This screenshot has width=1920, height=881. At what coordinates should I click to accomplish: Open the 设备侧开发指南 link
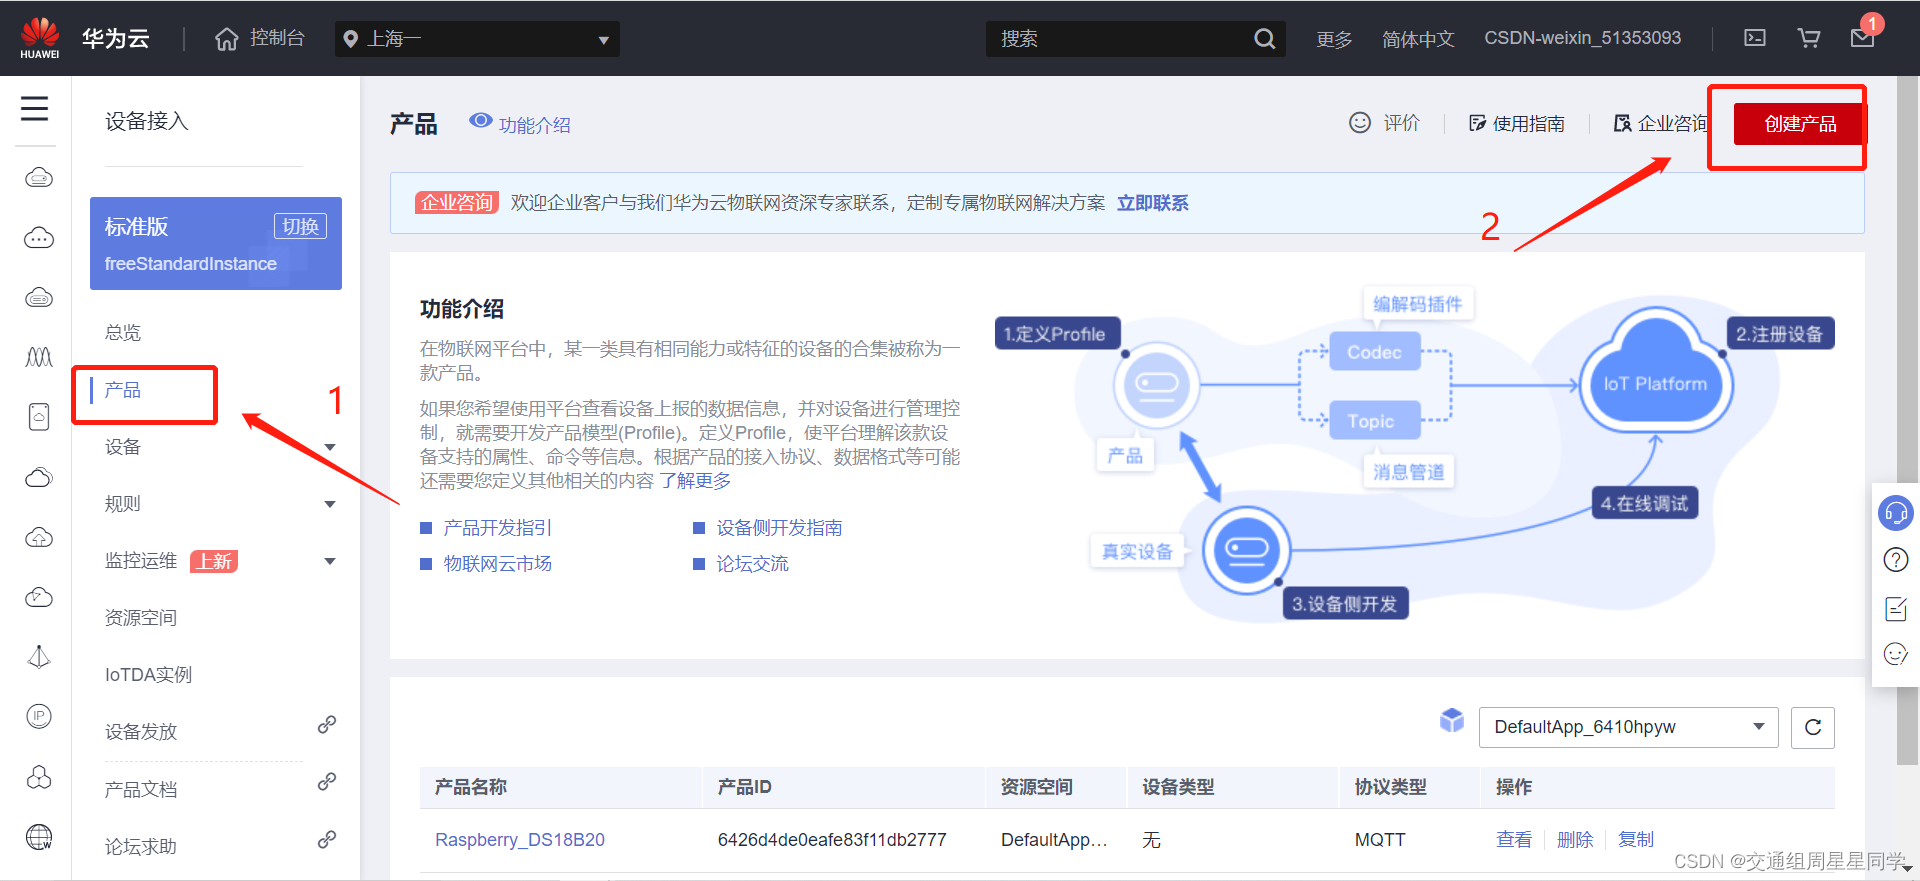(779, 528)
